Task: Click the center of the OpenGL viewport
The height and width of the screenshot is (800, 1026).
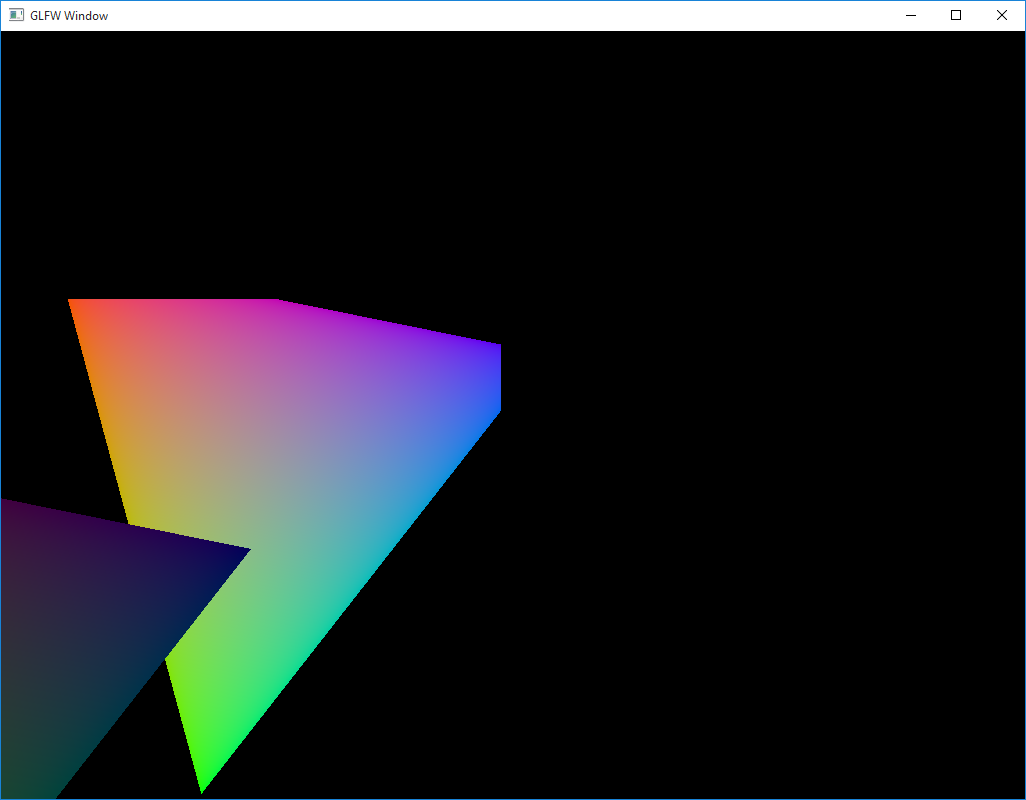Action: (x=513, y=415)
